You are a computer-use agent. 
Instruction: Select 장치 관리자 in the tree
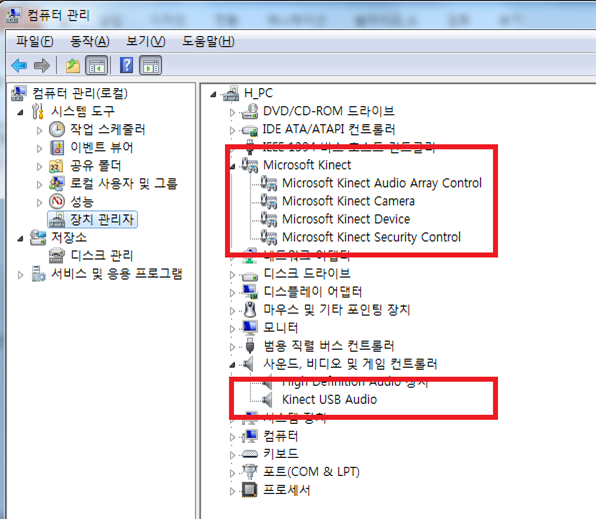tap(102, 219)
